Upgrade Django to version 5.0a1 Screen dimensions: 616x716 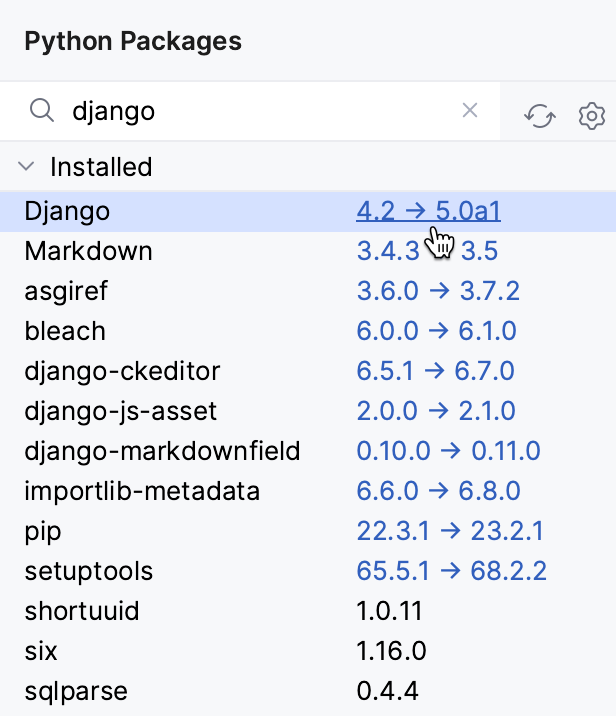[428, 211]
